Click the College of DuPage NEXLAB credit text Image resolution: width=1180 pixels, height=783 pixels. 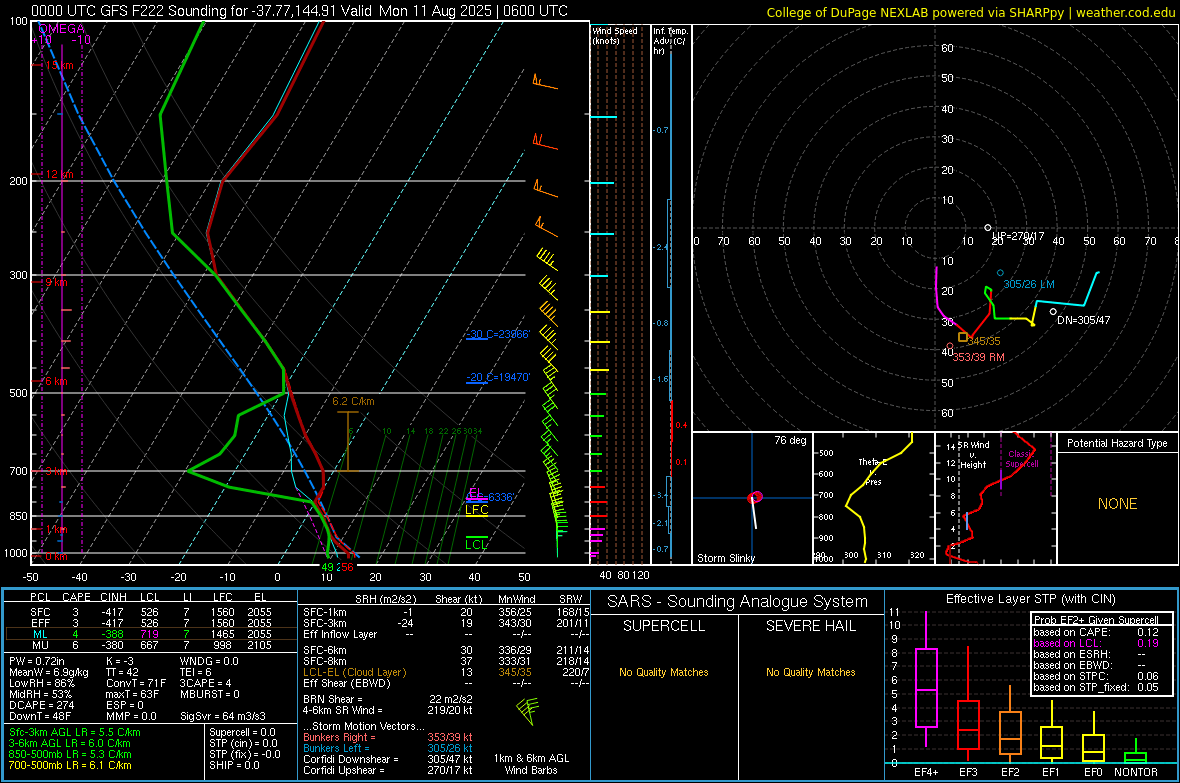(x=970, y=12)
